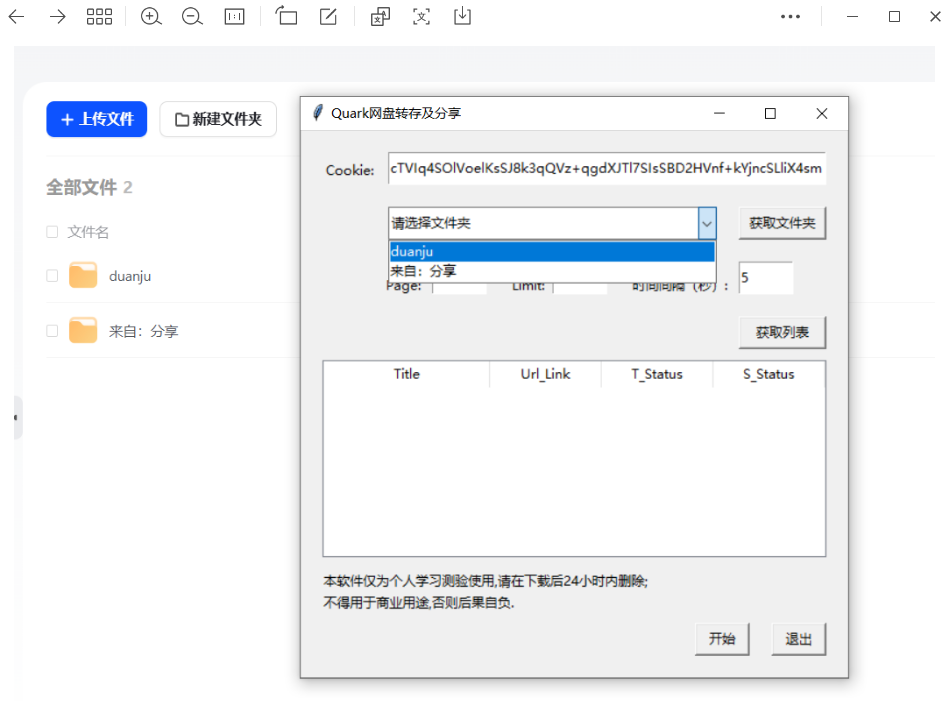Collapse the left sidebar handle
Screen dimensions: 947x701
18,417
